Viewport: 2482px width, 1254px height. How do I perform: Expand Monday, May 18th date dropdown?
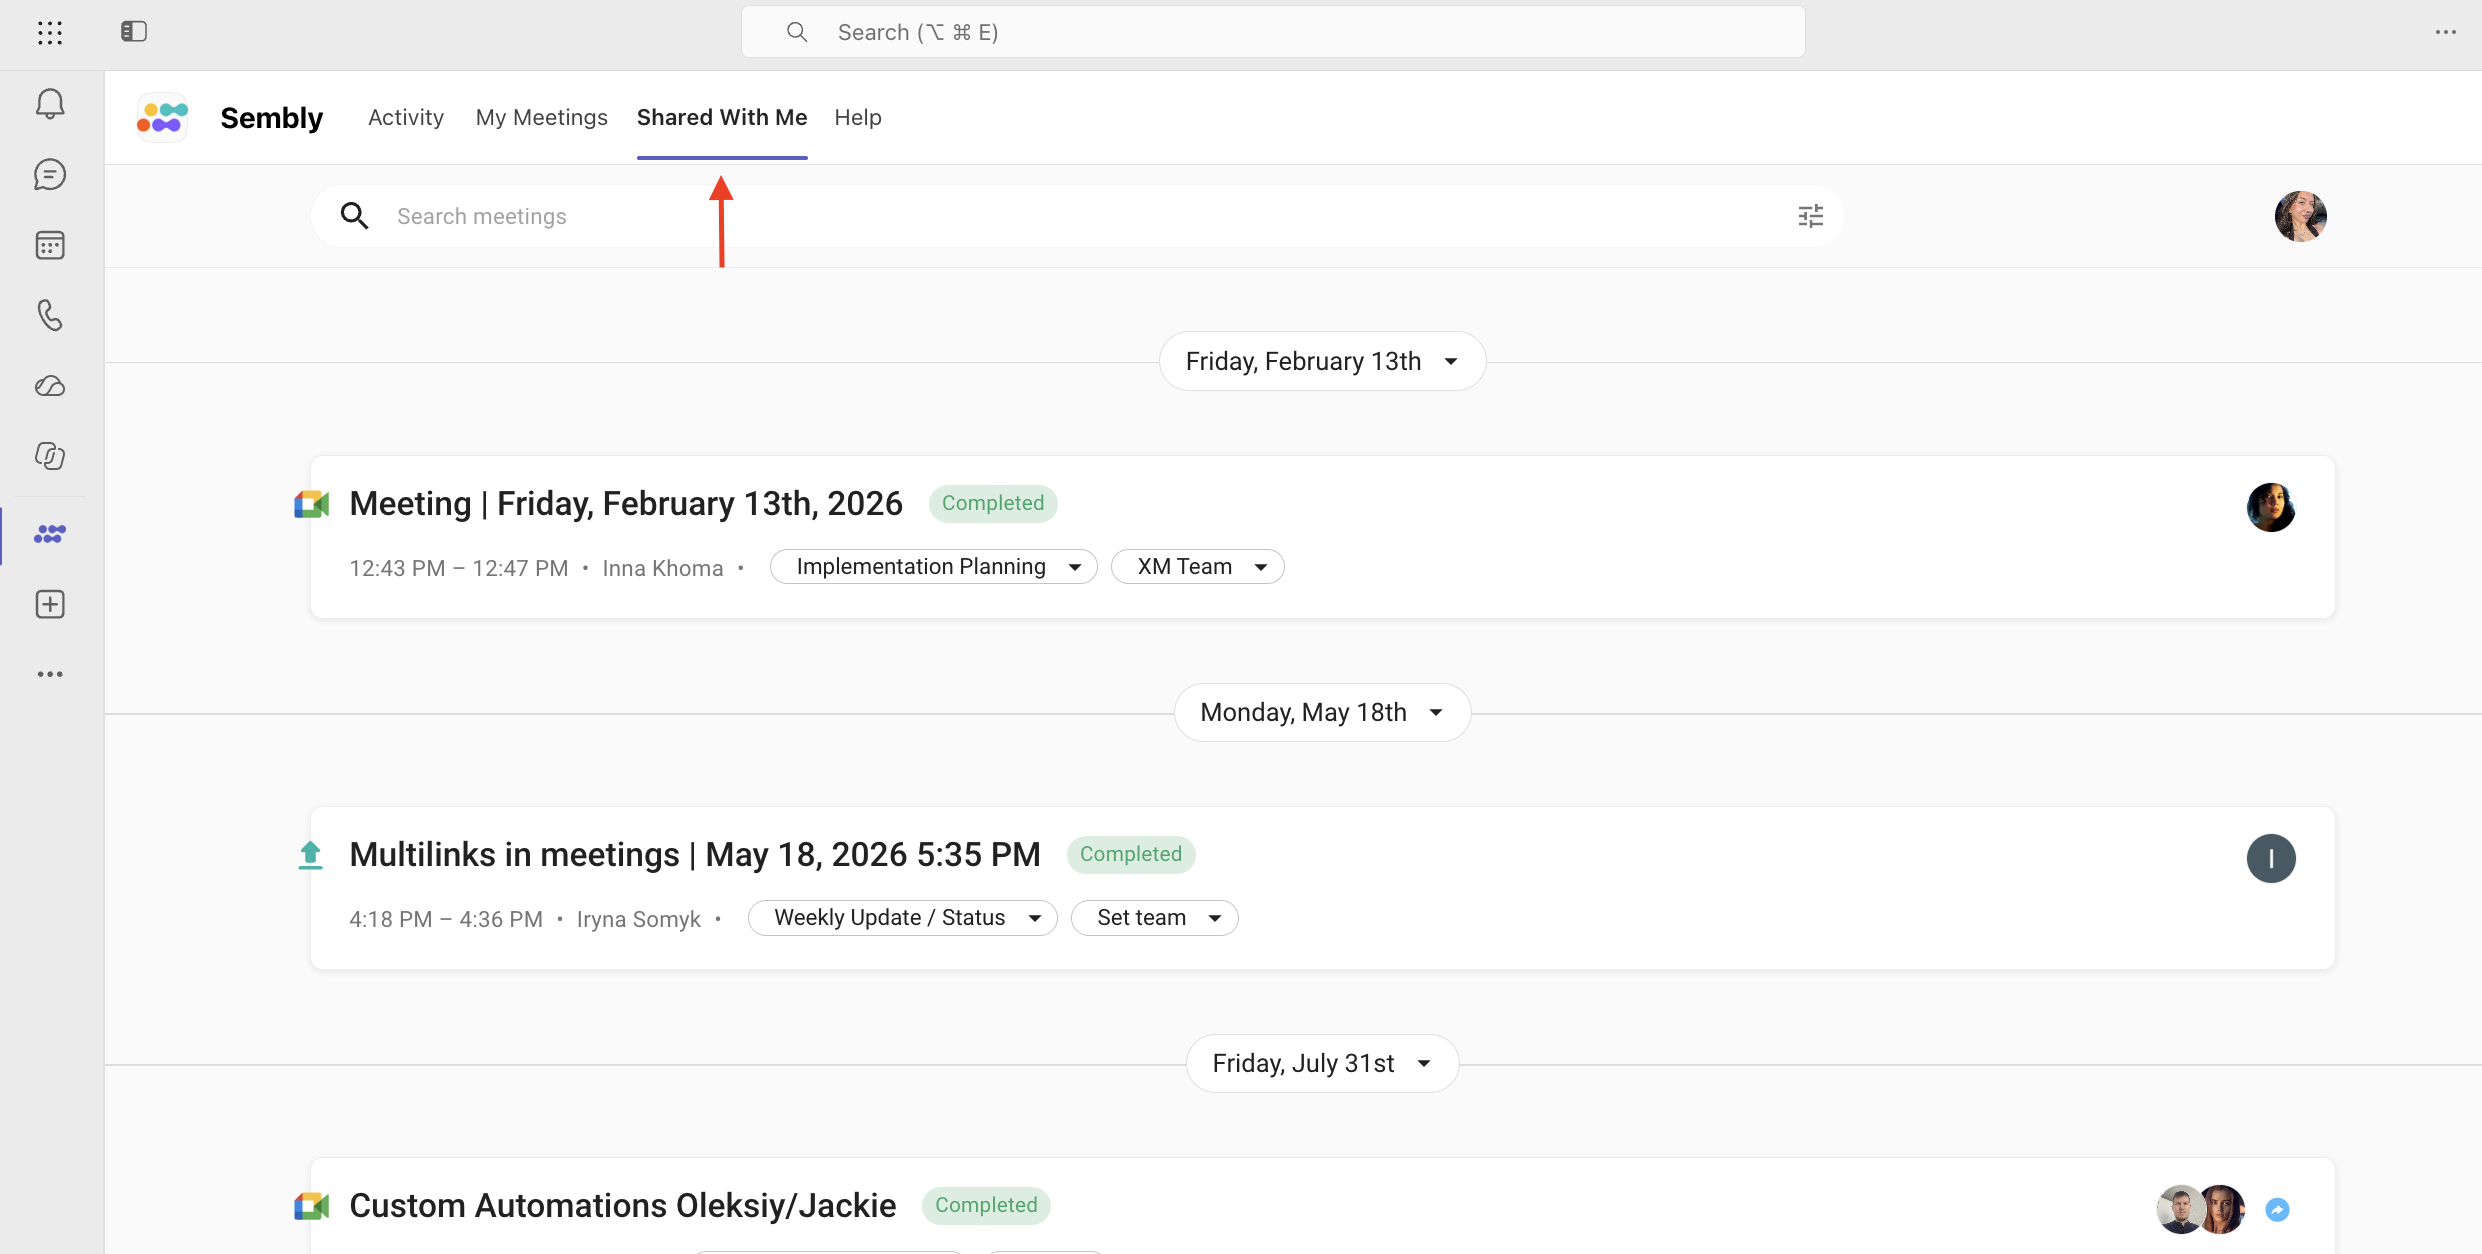pos(1322,712)
